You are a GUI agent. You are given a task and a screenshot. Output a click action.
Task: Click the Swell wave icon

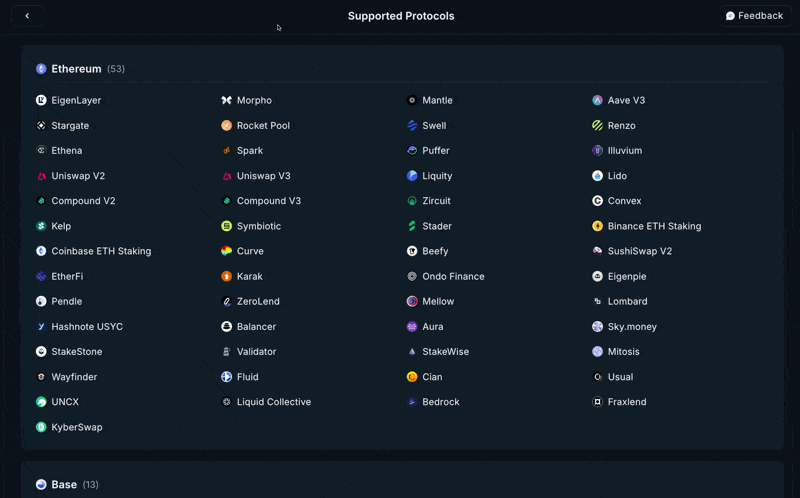click(412, 125)
